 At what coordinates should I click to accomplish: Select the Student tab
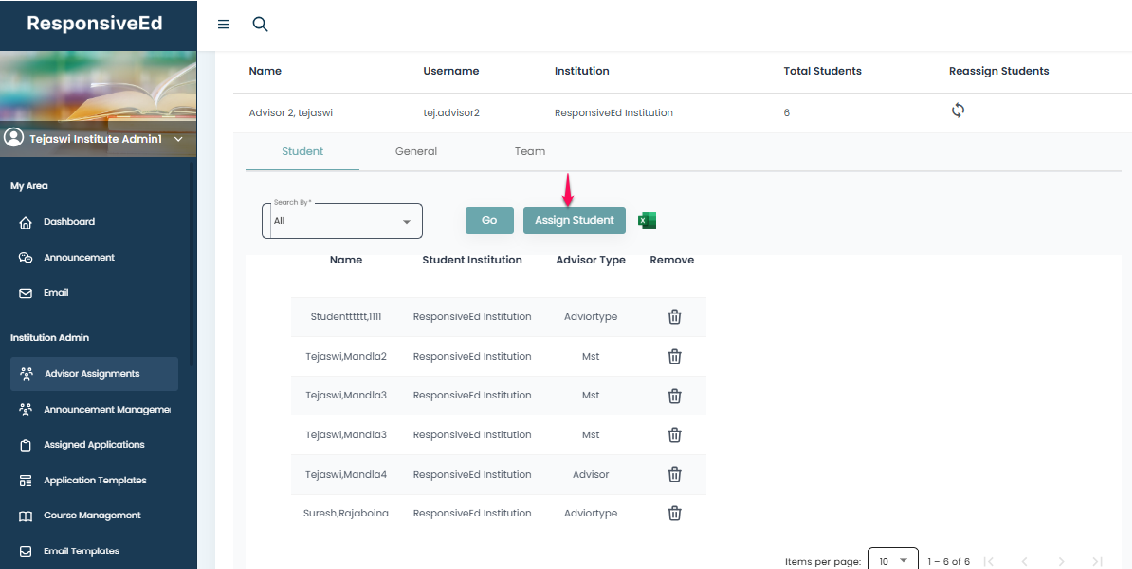pos(302,152)
